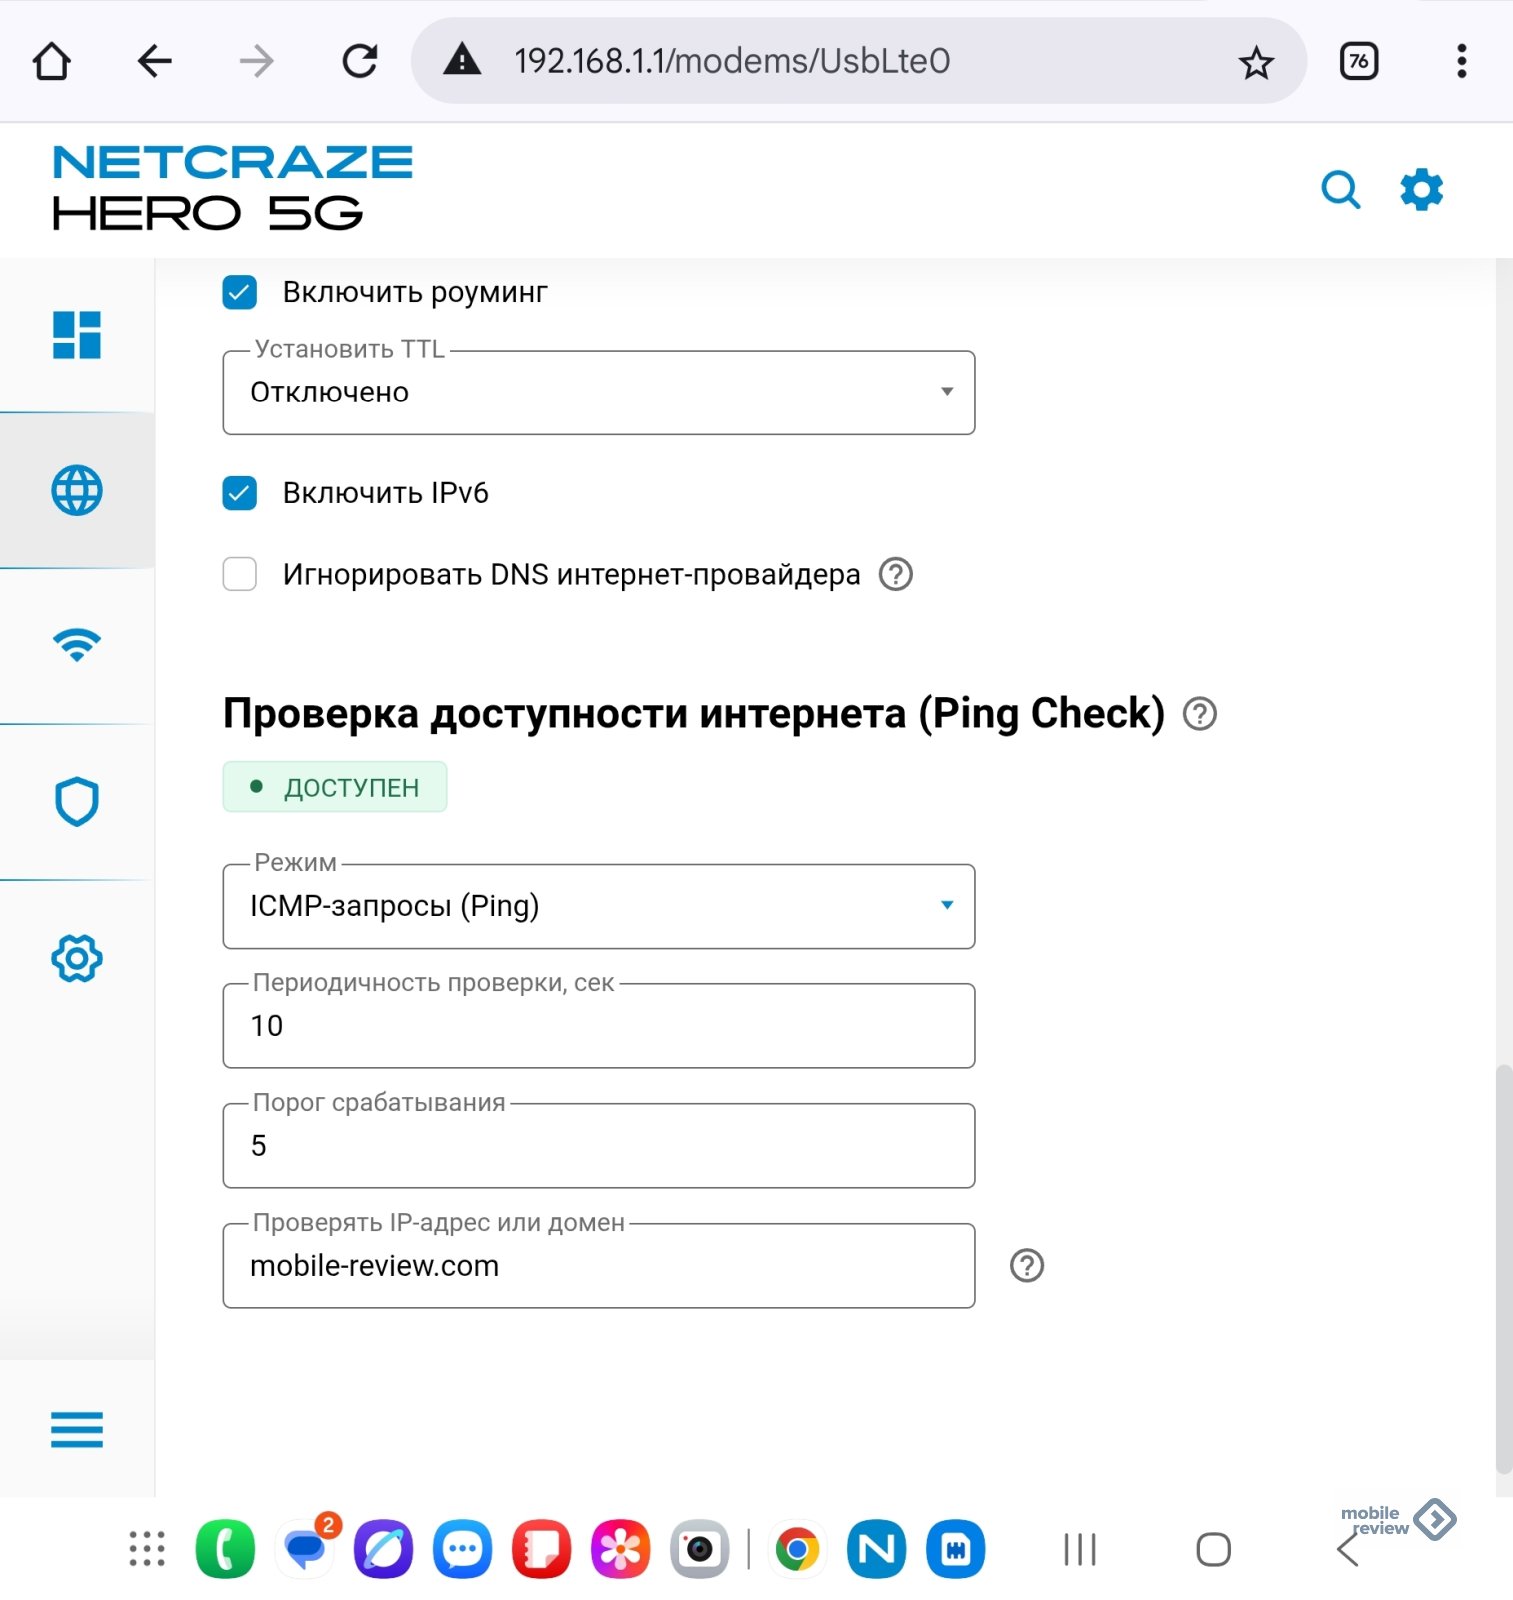
Task: Open the management gear section in the sidebar
Action: pos(77,959)
